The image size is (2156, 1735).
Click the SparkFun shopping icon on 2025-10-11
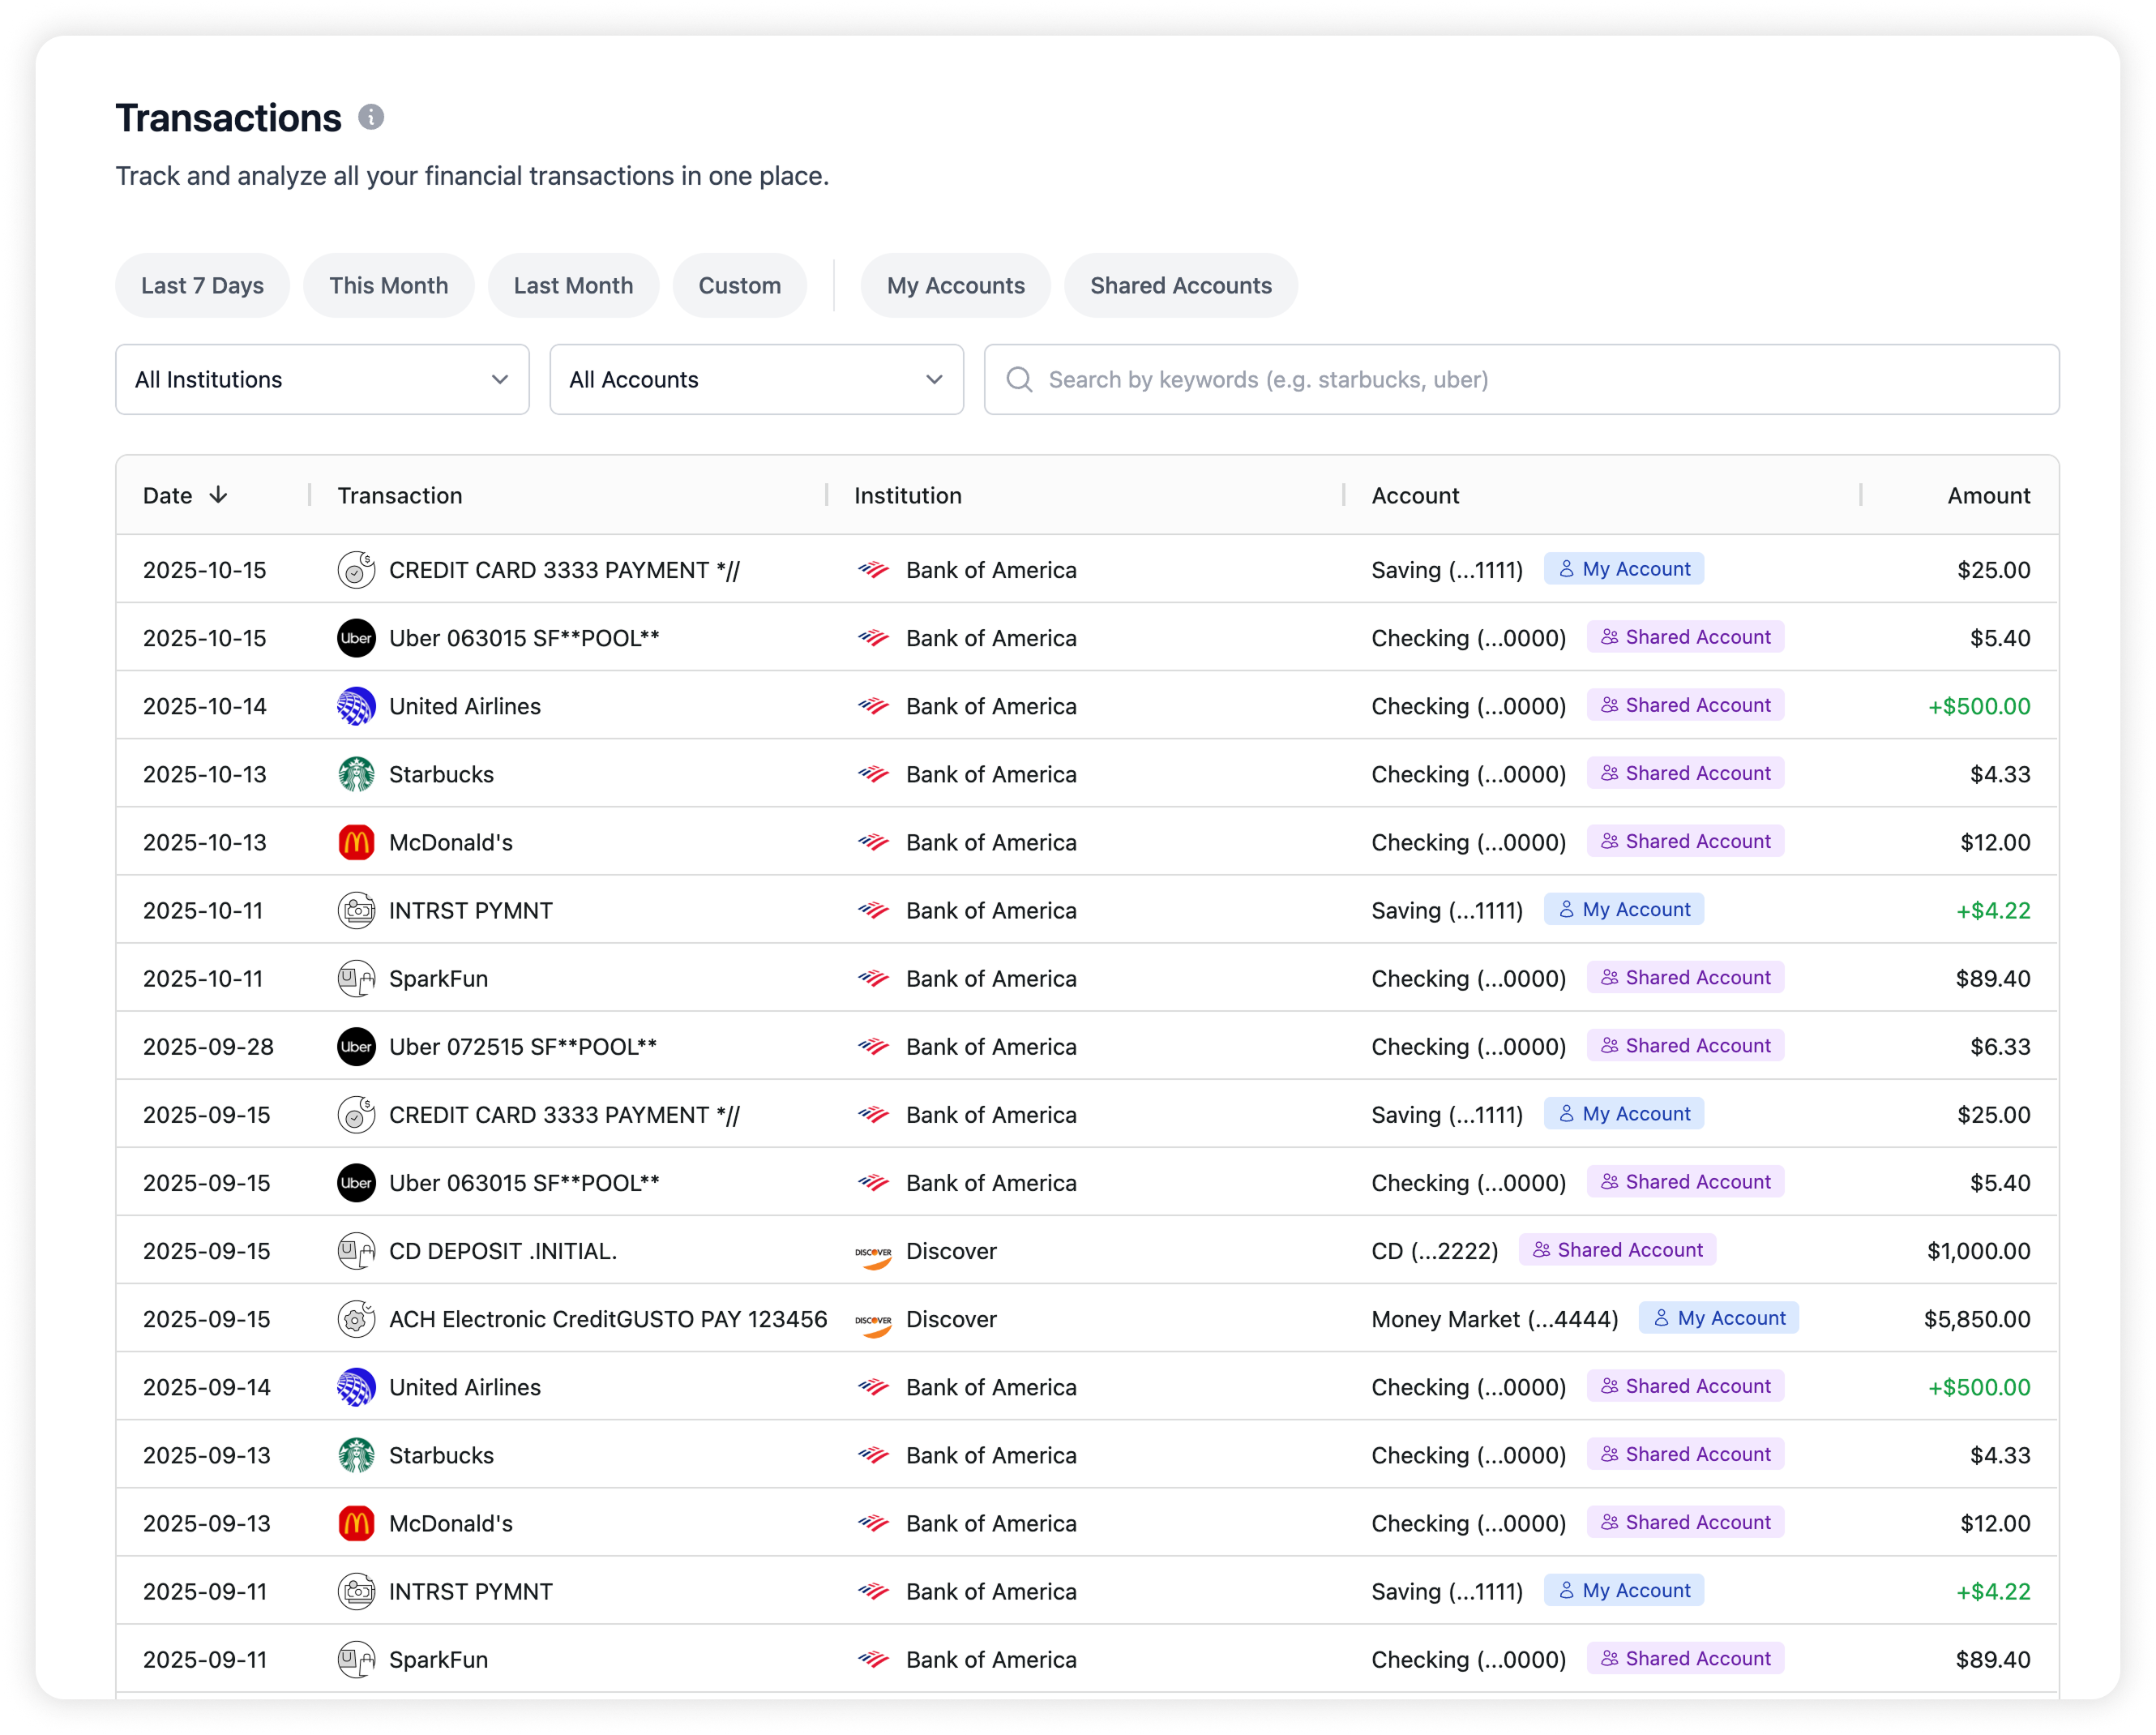356,979
